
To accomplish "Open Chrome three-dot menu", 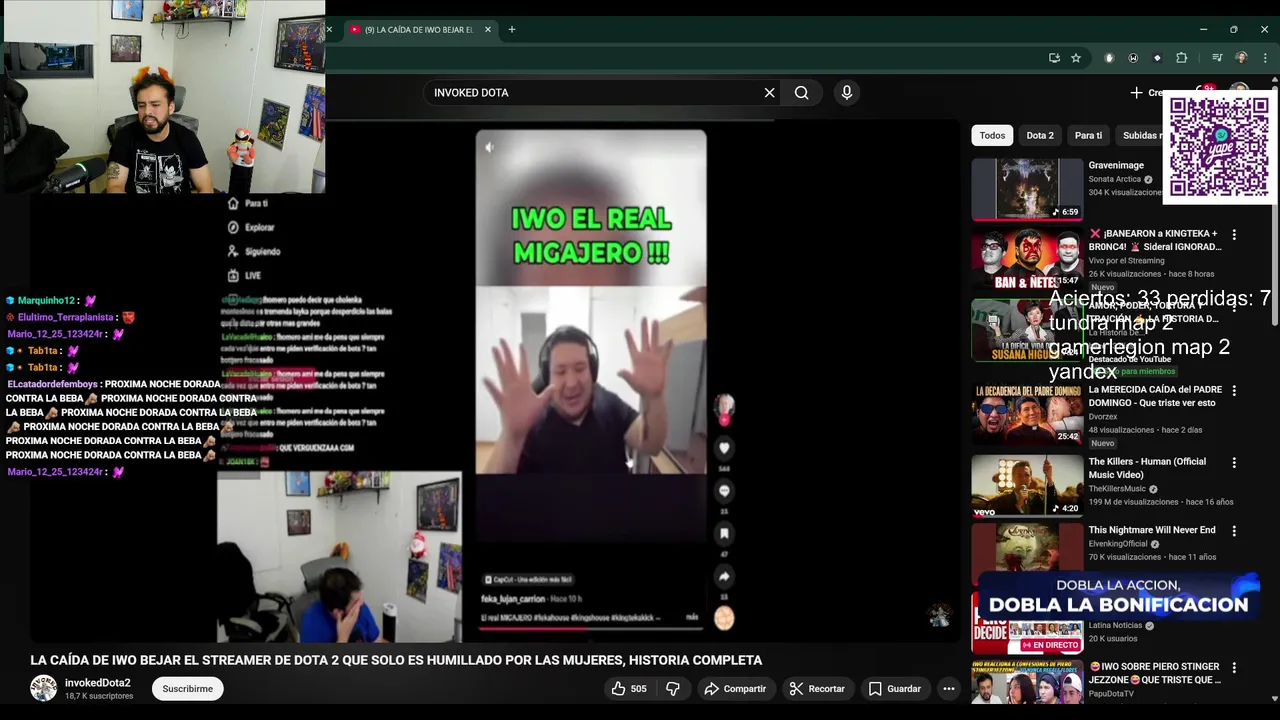I will tap(1265, 58).
